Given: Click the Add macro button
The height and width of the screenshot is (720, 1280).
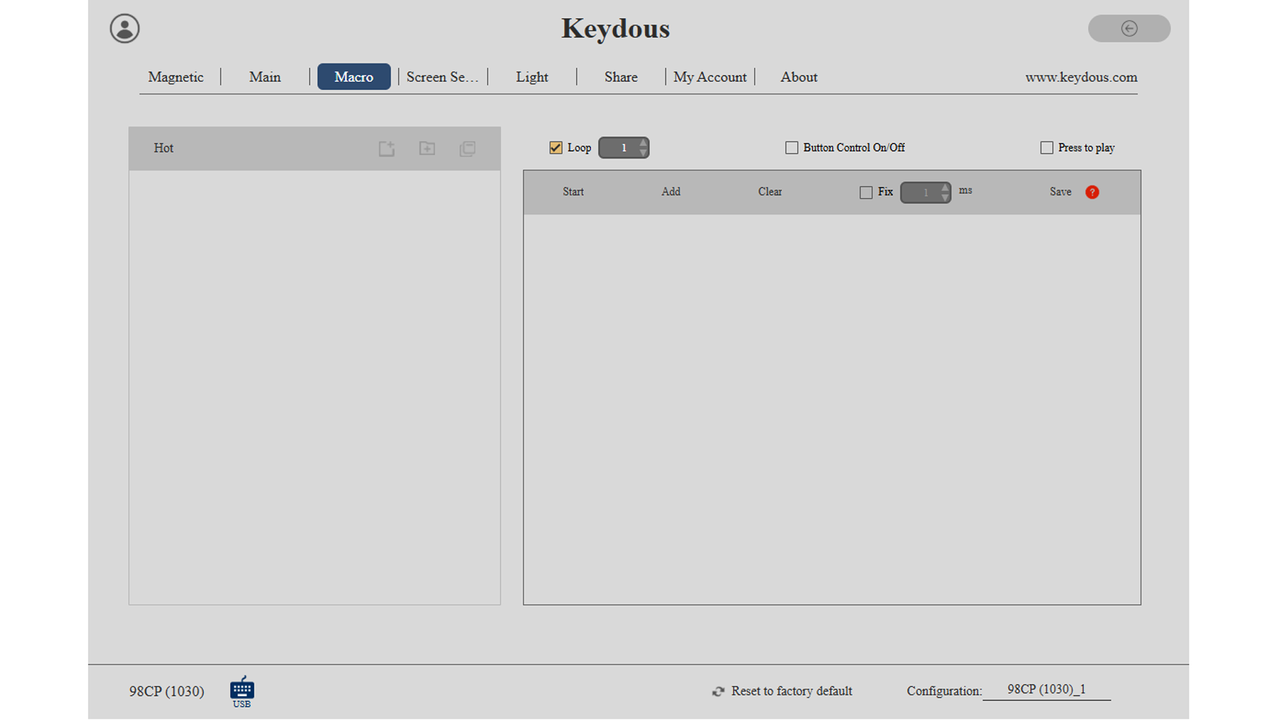Looking at the screenshot, I should (x=671, y=192).
